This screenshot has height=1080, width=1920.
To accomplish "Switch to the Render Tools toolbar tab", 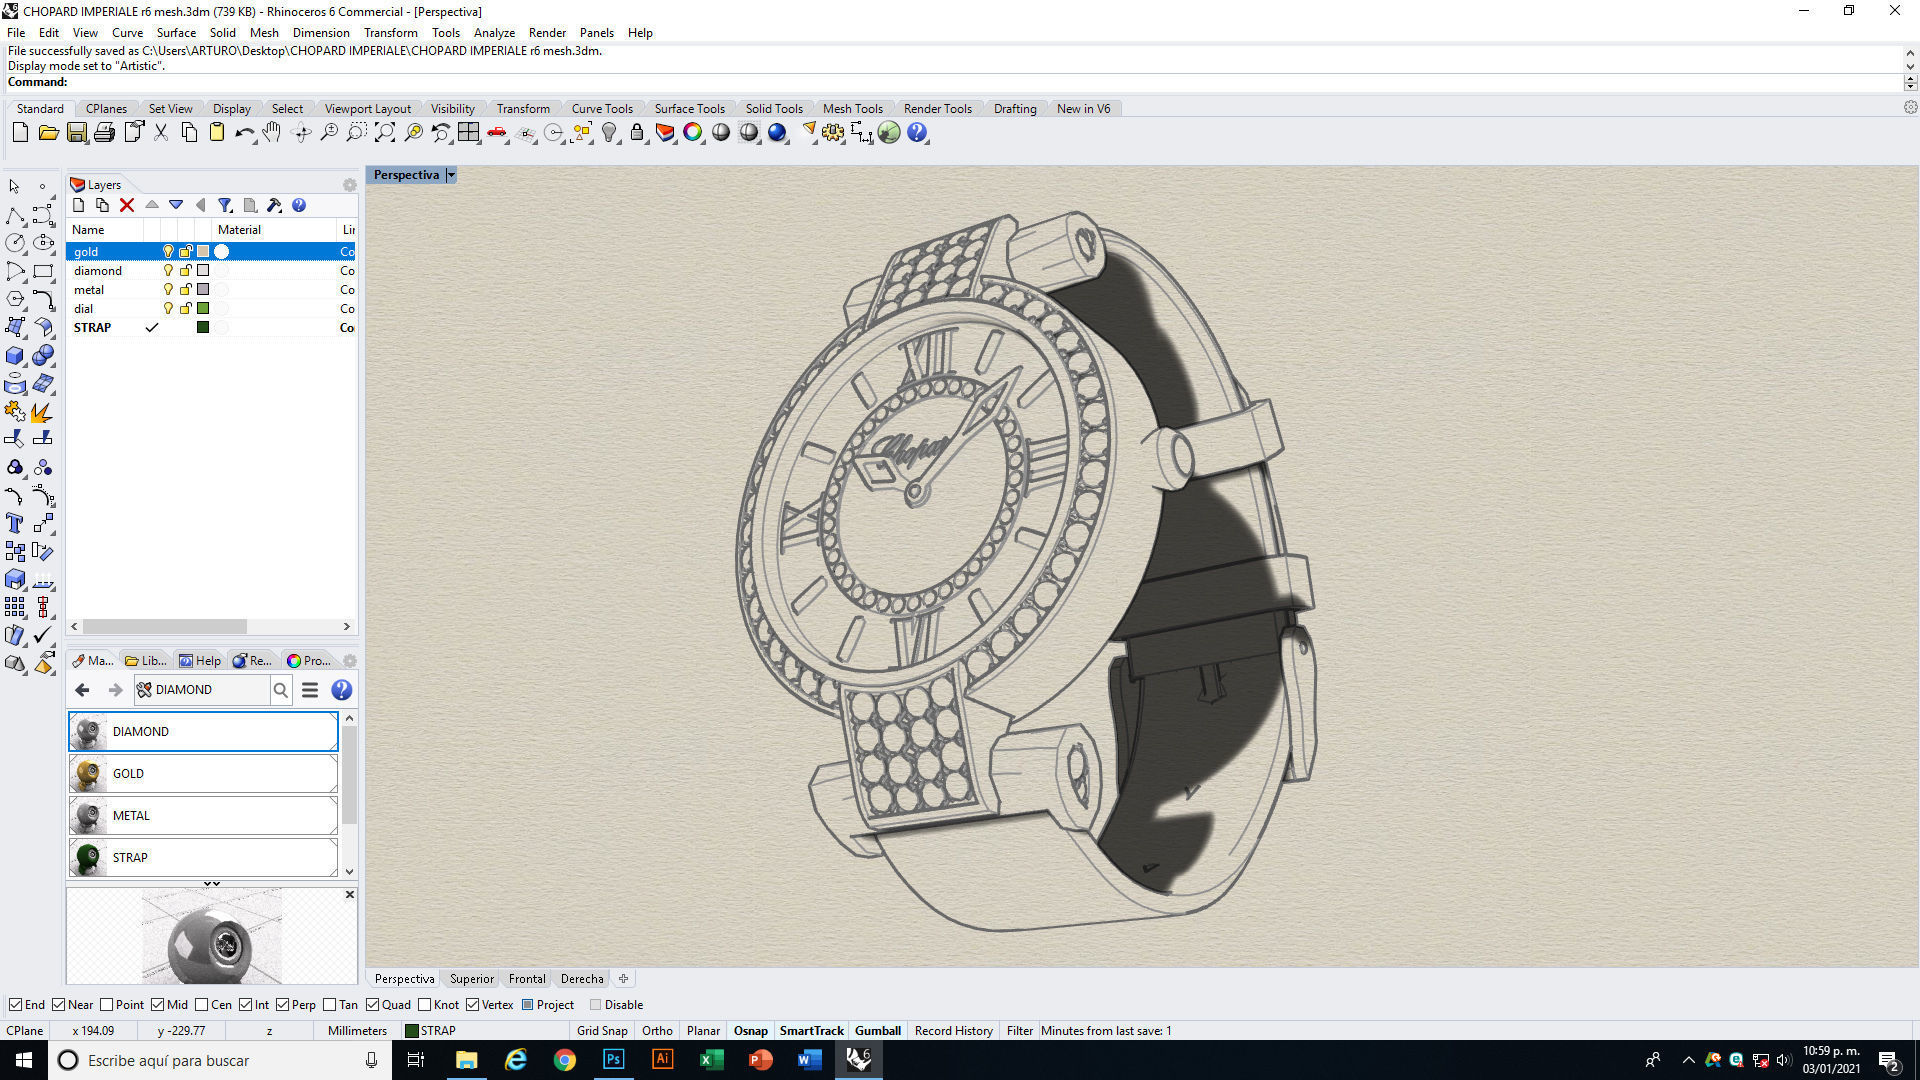I will pyautogui.click(x=937, y=109).
